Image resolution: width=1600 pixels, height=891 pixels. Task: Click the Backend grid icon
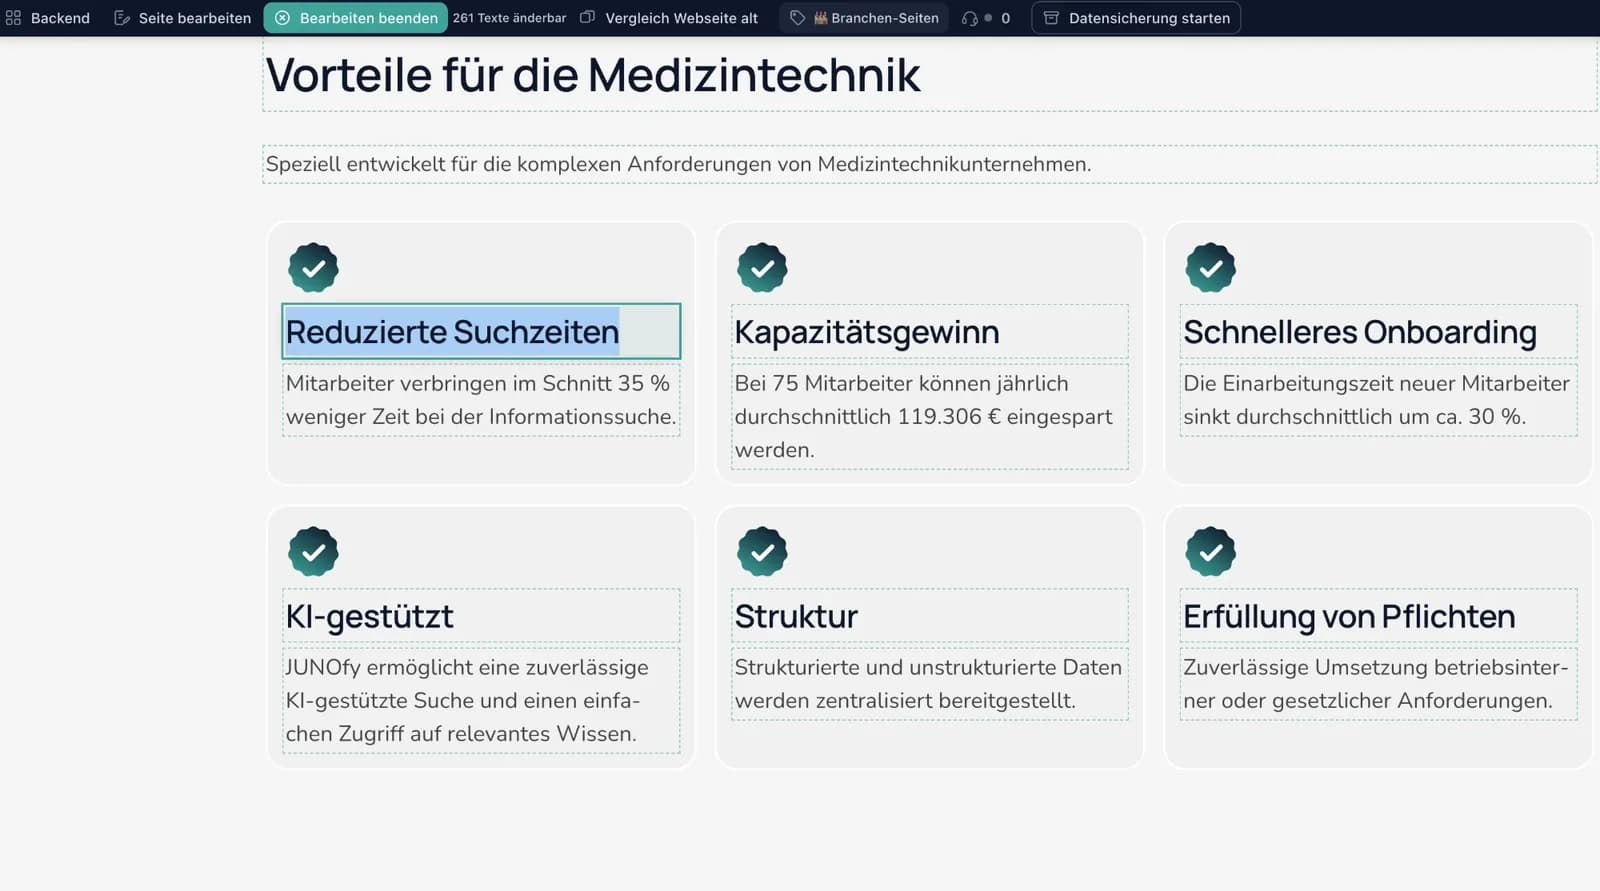(13, 18)
